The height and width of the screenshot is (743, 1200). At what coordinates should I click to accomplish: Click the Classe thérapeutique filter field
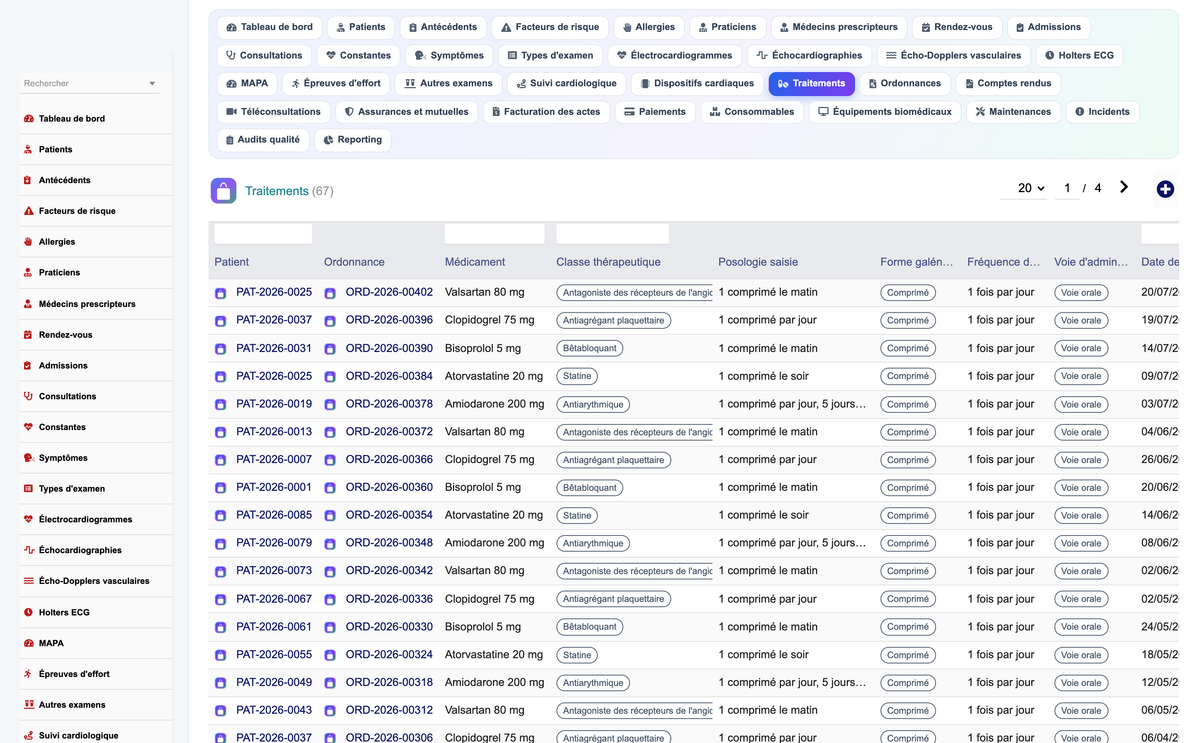pyautogui.click(x=612, y=234)
